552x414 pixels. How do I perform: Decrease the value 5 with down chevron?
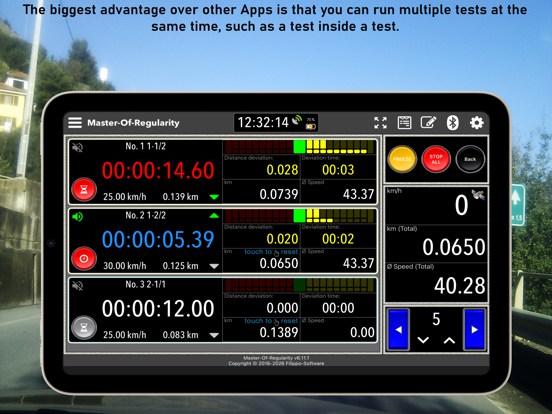[423, 340]
